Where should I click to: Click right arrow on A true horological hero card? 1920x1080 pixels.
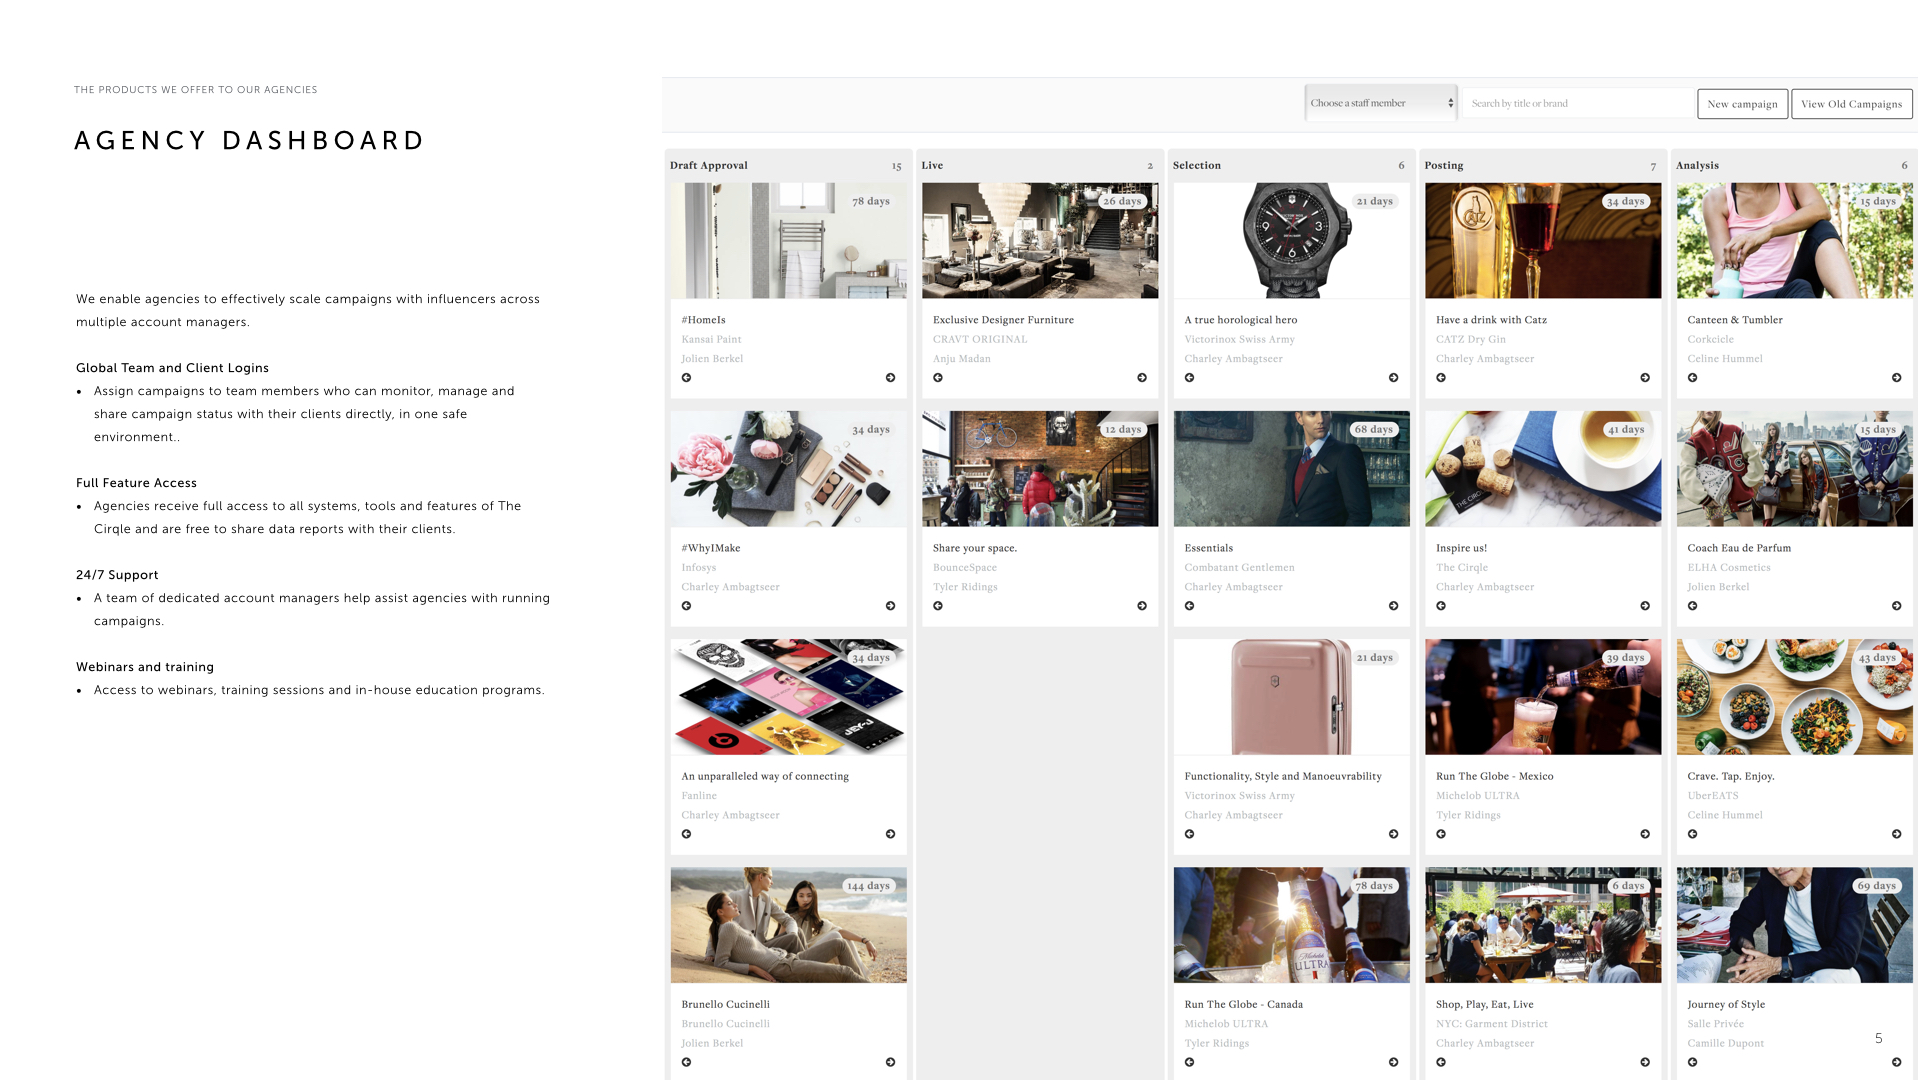1393,378
